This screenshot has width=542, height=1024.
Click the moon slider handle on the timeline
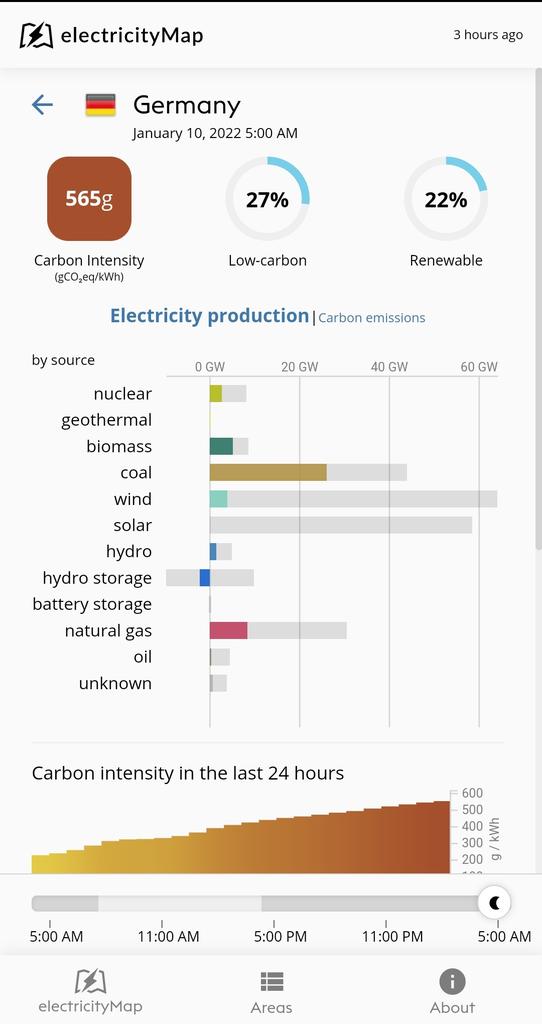(494, 903)
